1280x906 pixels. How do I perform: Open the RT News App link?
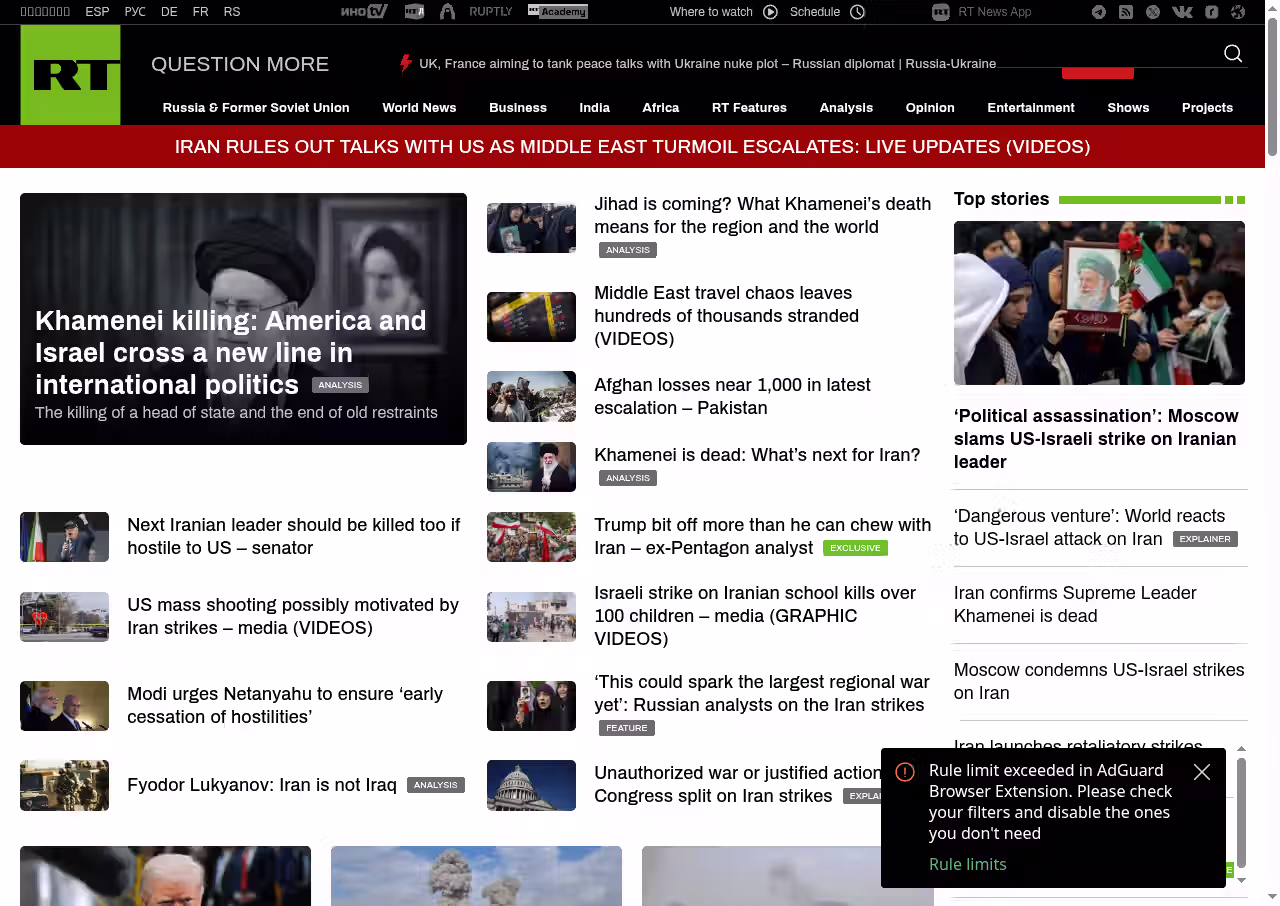pos(994,12)
